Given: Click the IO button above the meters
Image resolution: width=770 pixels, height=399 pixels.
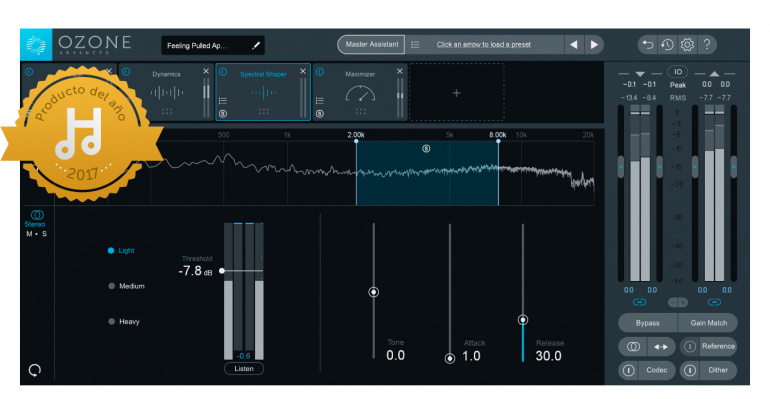Looking at the screenshot, I should pos(678,72).
